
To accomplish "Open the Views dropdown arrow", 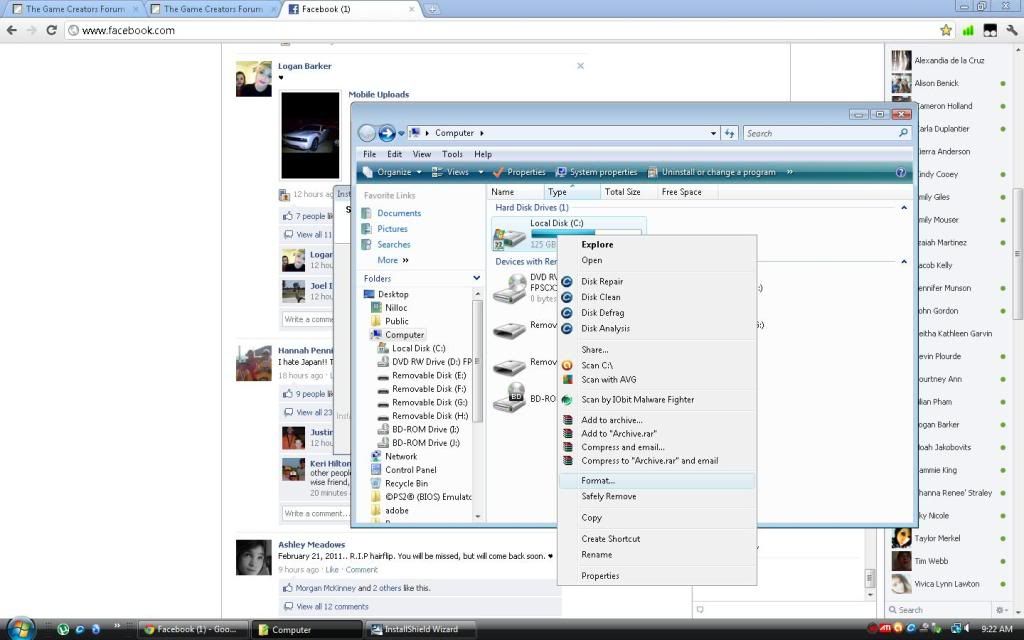I will (x=481, y=172).
